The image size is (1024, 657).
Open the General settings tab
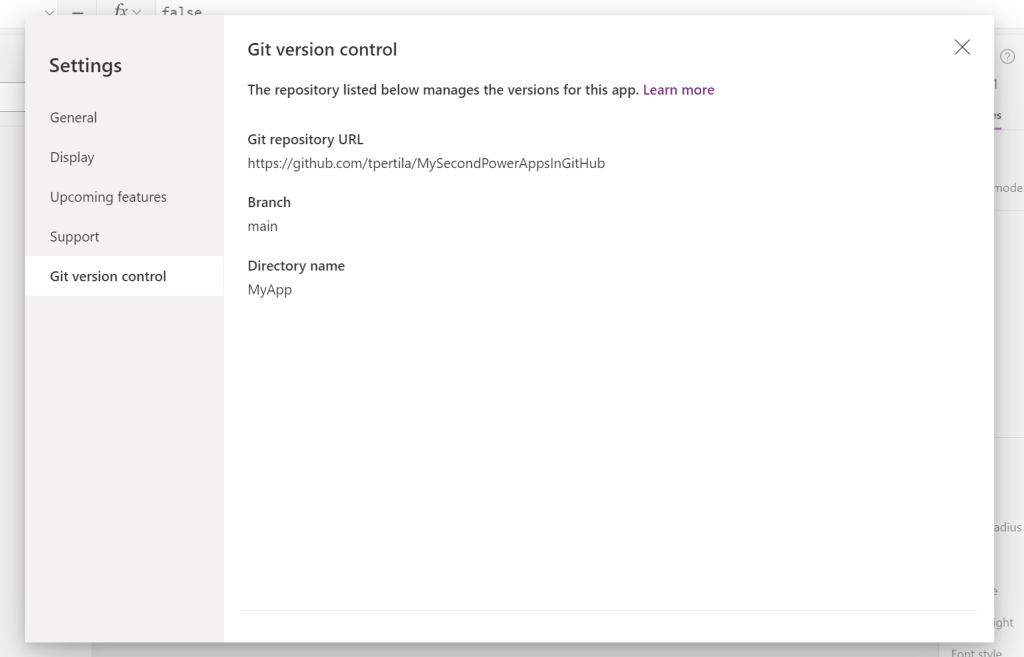tap(74, 117)
